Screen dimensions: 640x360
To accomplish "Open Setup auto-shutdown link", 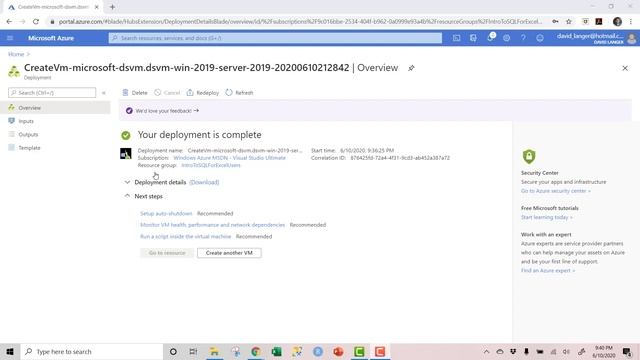I will [166, 213].
